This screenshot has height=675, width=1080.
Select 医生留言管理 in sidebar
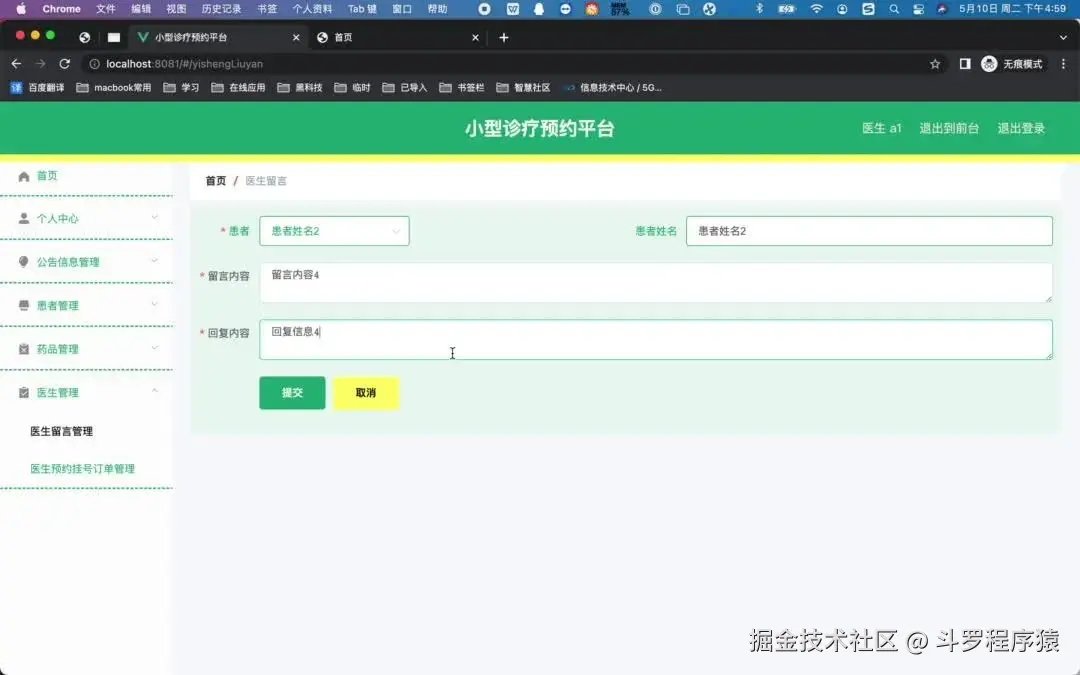click(x=61, y=431)
